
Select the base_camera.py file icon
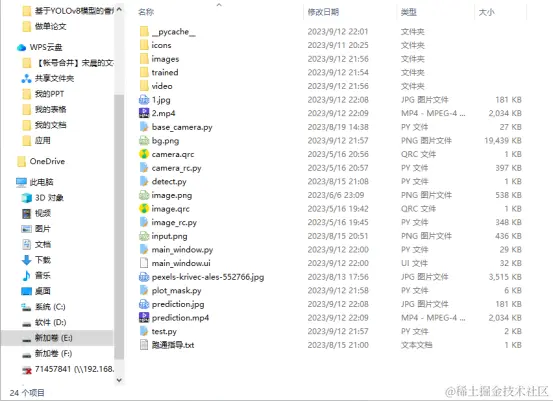point(144,127)
